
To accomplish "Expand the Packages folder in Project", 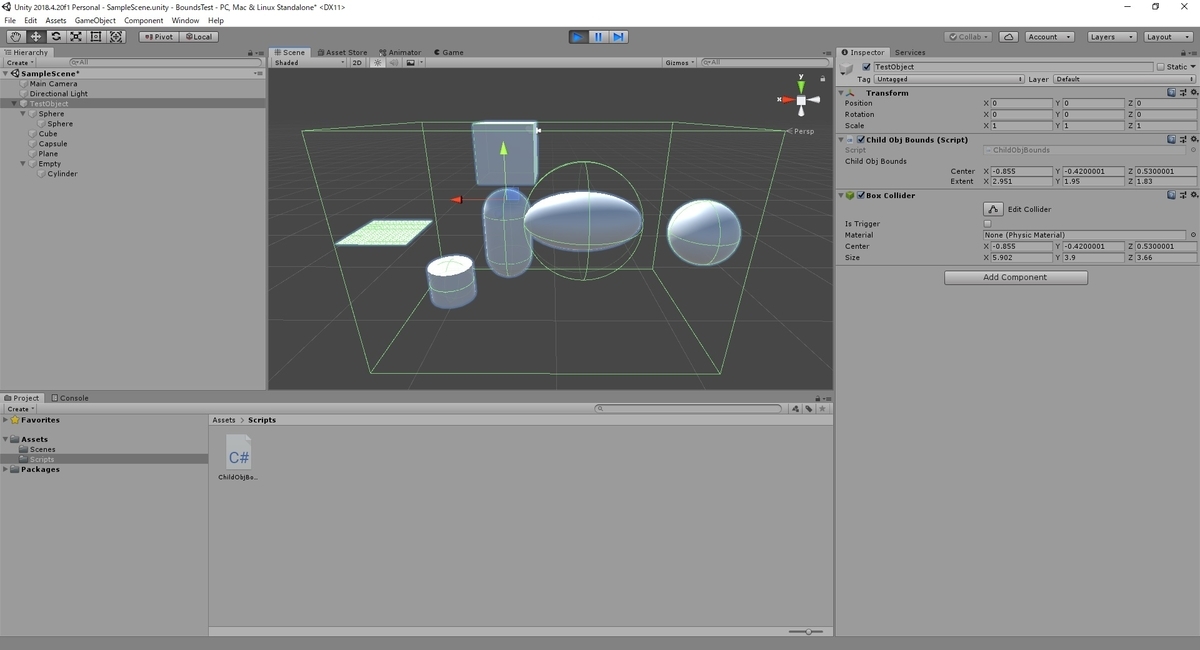I will click(x=6, y=469).
